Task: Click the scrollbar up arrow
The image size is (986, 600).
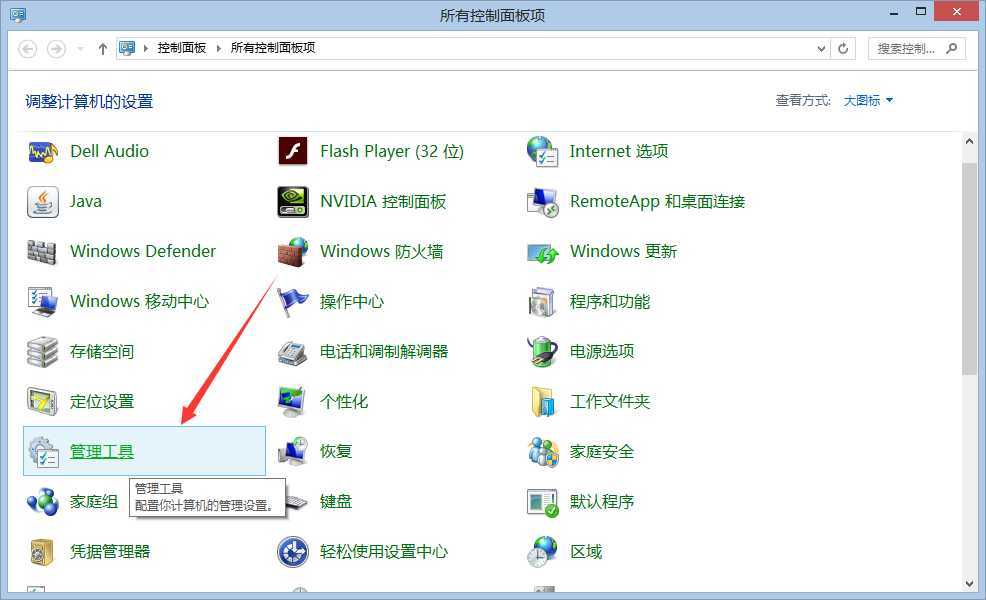Action: pos(969,142)
